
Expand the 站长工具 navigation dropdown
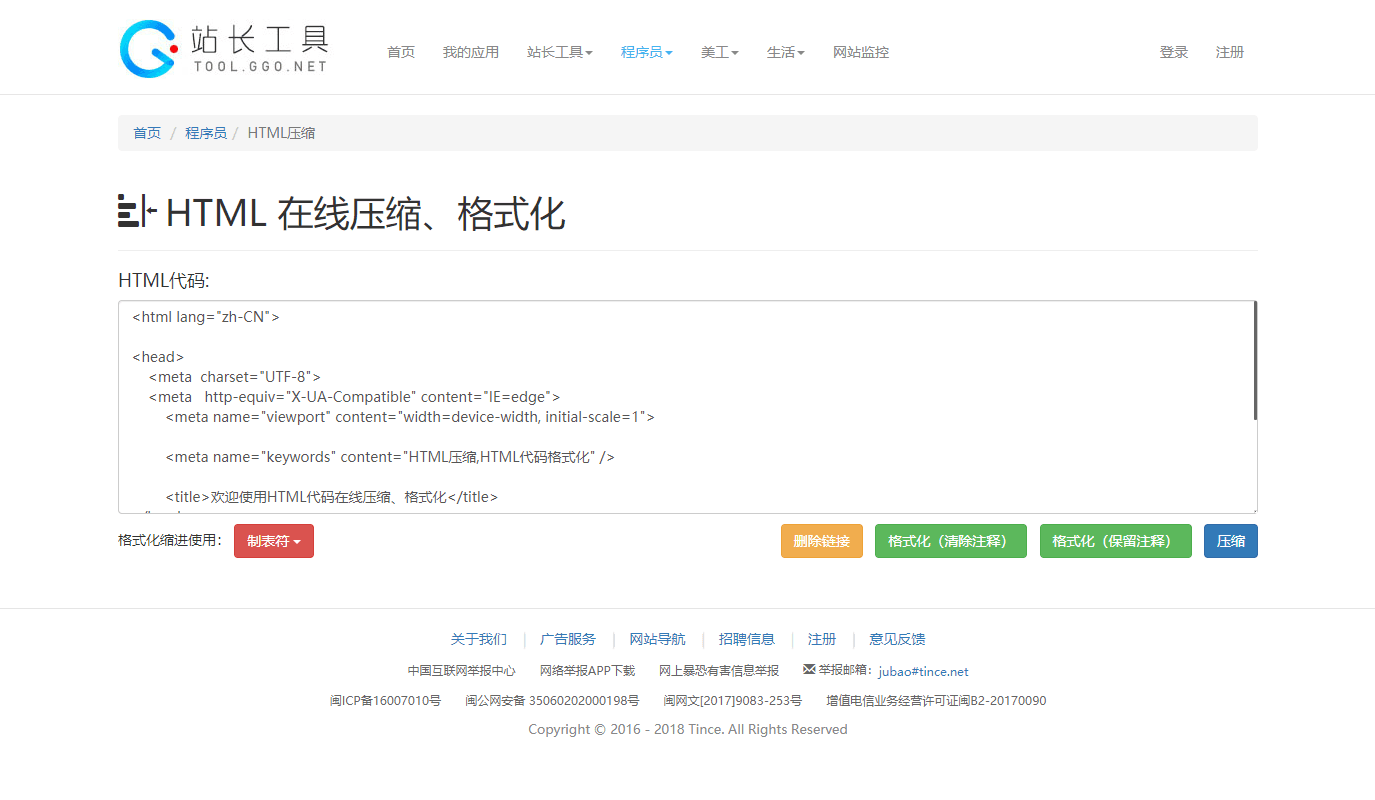point(559,52)
